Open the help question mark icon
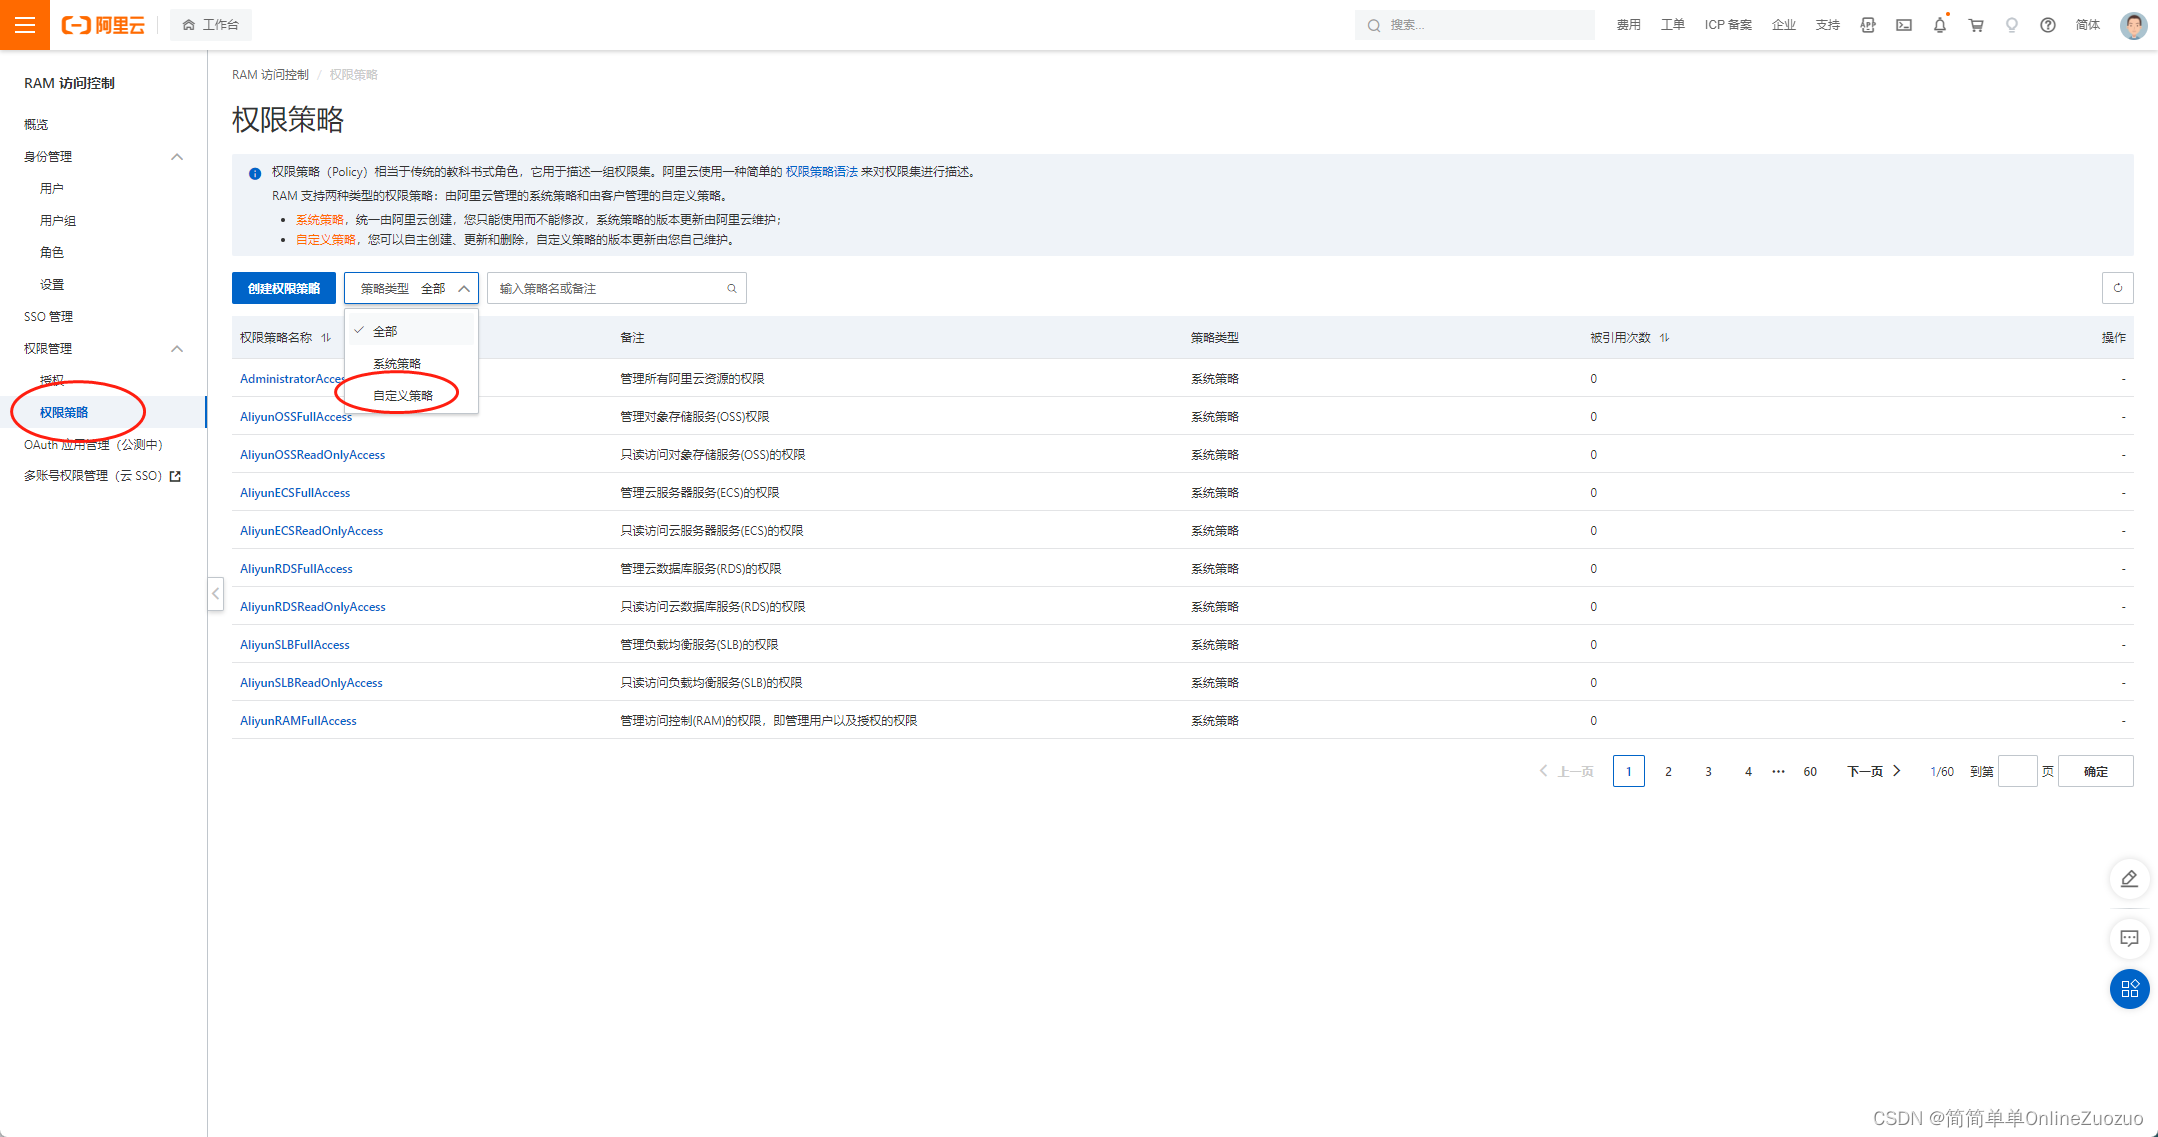 (2048, 25)
